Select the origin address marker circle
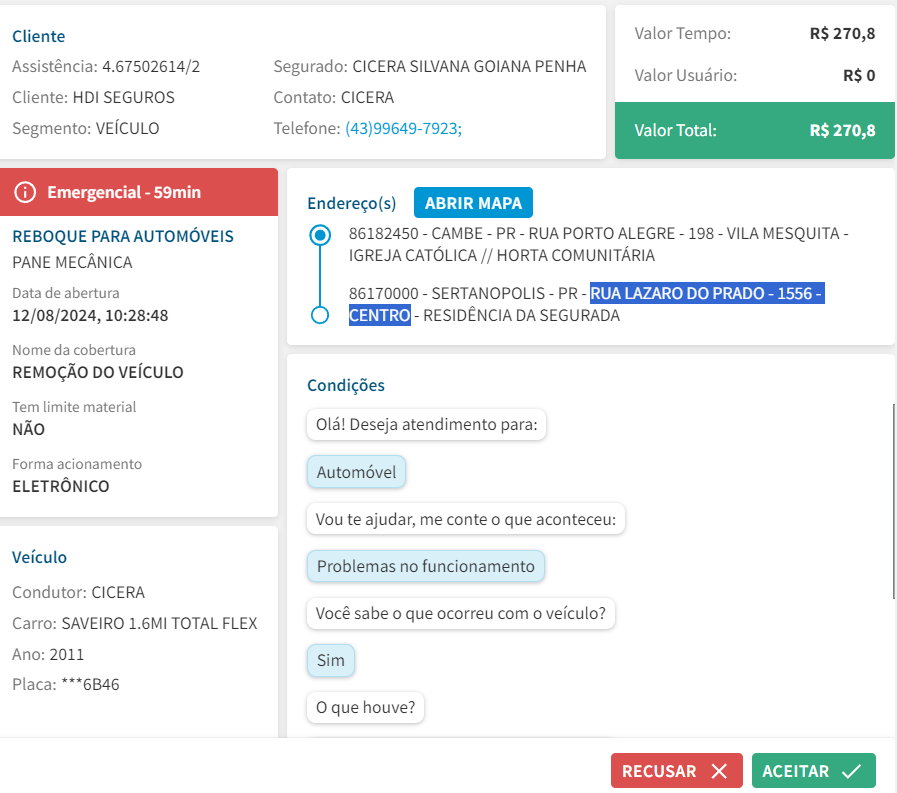This screenshot has height=793, width=897. [320, 235]
